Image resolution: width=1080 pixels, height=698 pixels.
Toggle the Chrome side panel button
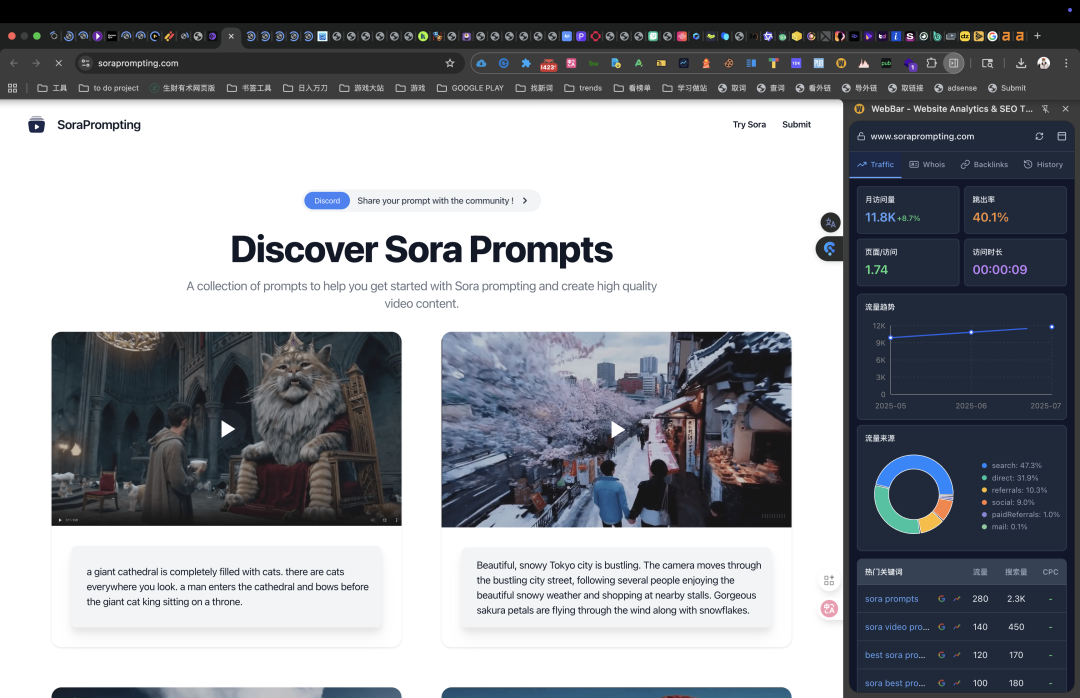(x=953, y=63)
